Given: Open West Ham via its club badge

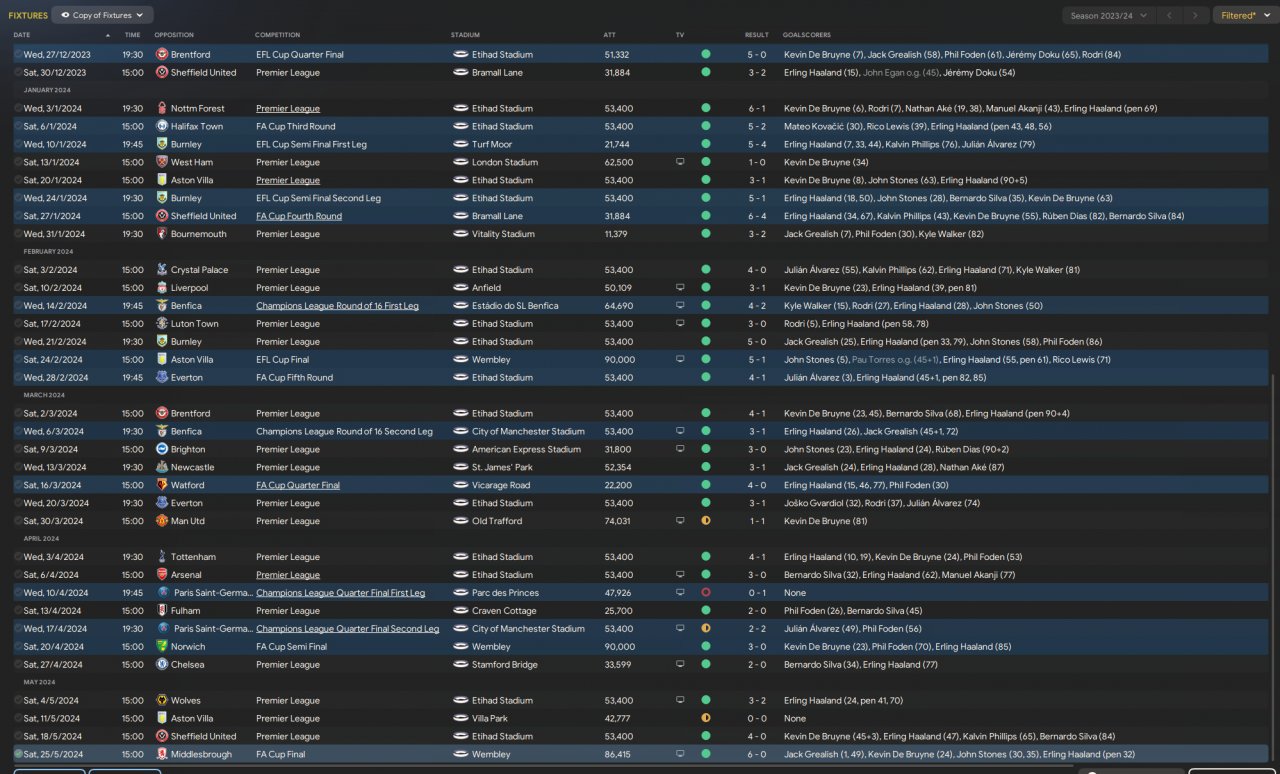Looking at the screenshot, I should [x=162, y=162].
